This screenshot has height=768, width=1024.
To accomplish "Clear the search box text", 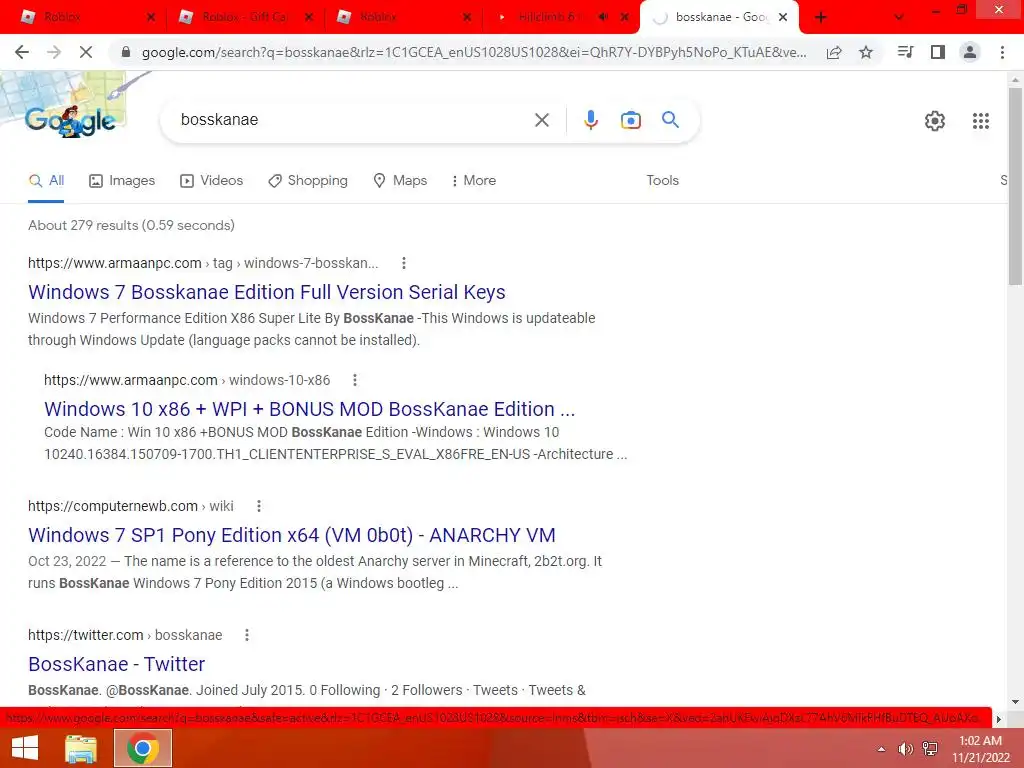I will (x=541, y=120).
